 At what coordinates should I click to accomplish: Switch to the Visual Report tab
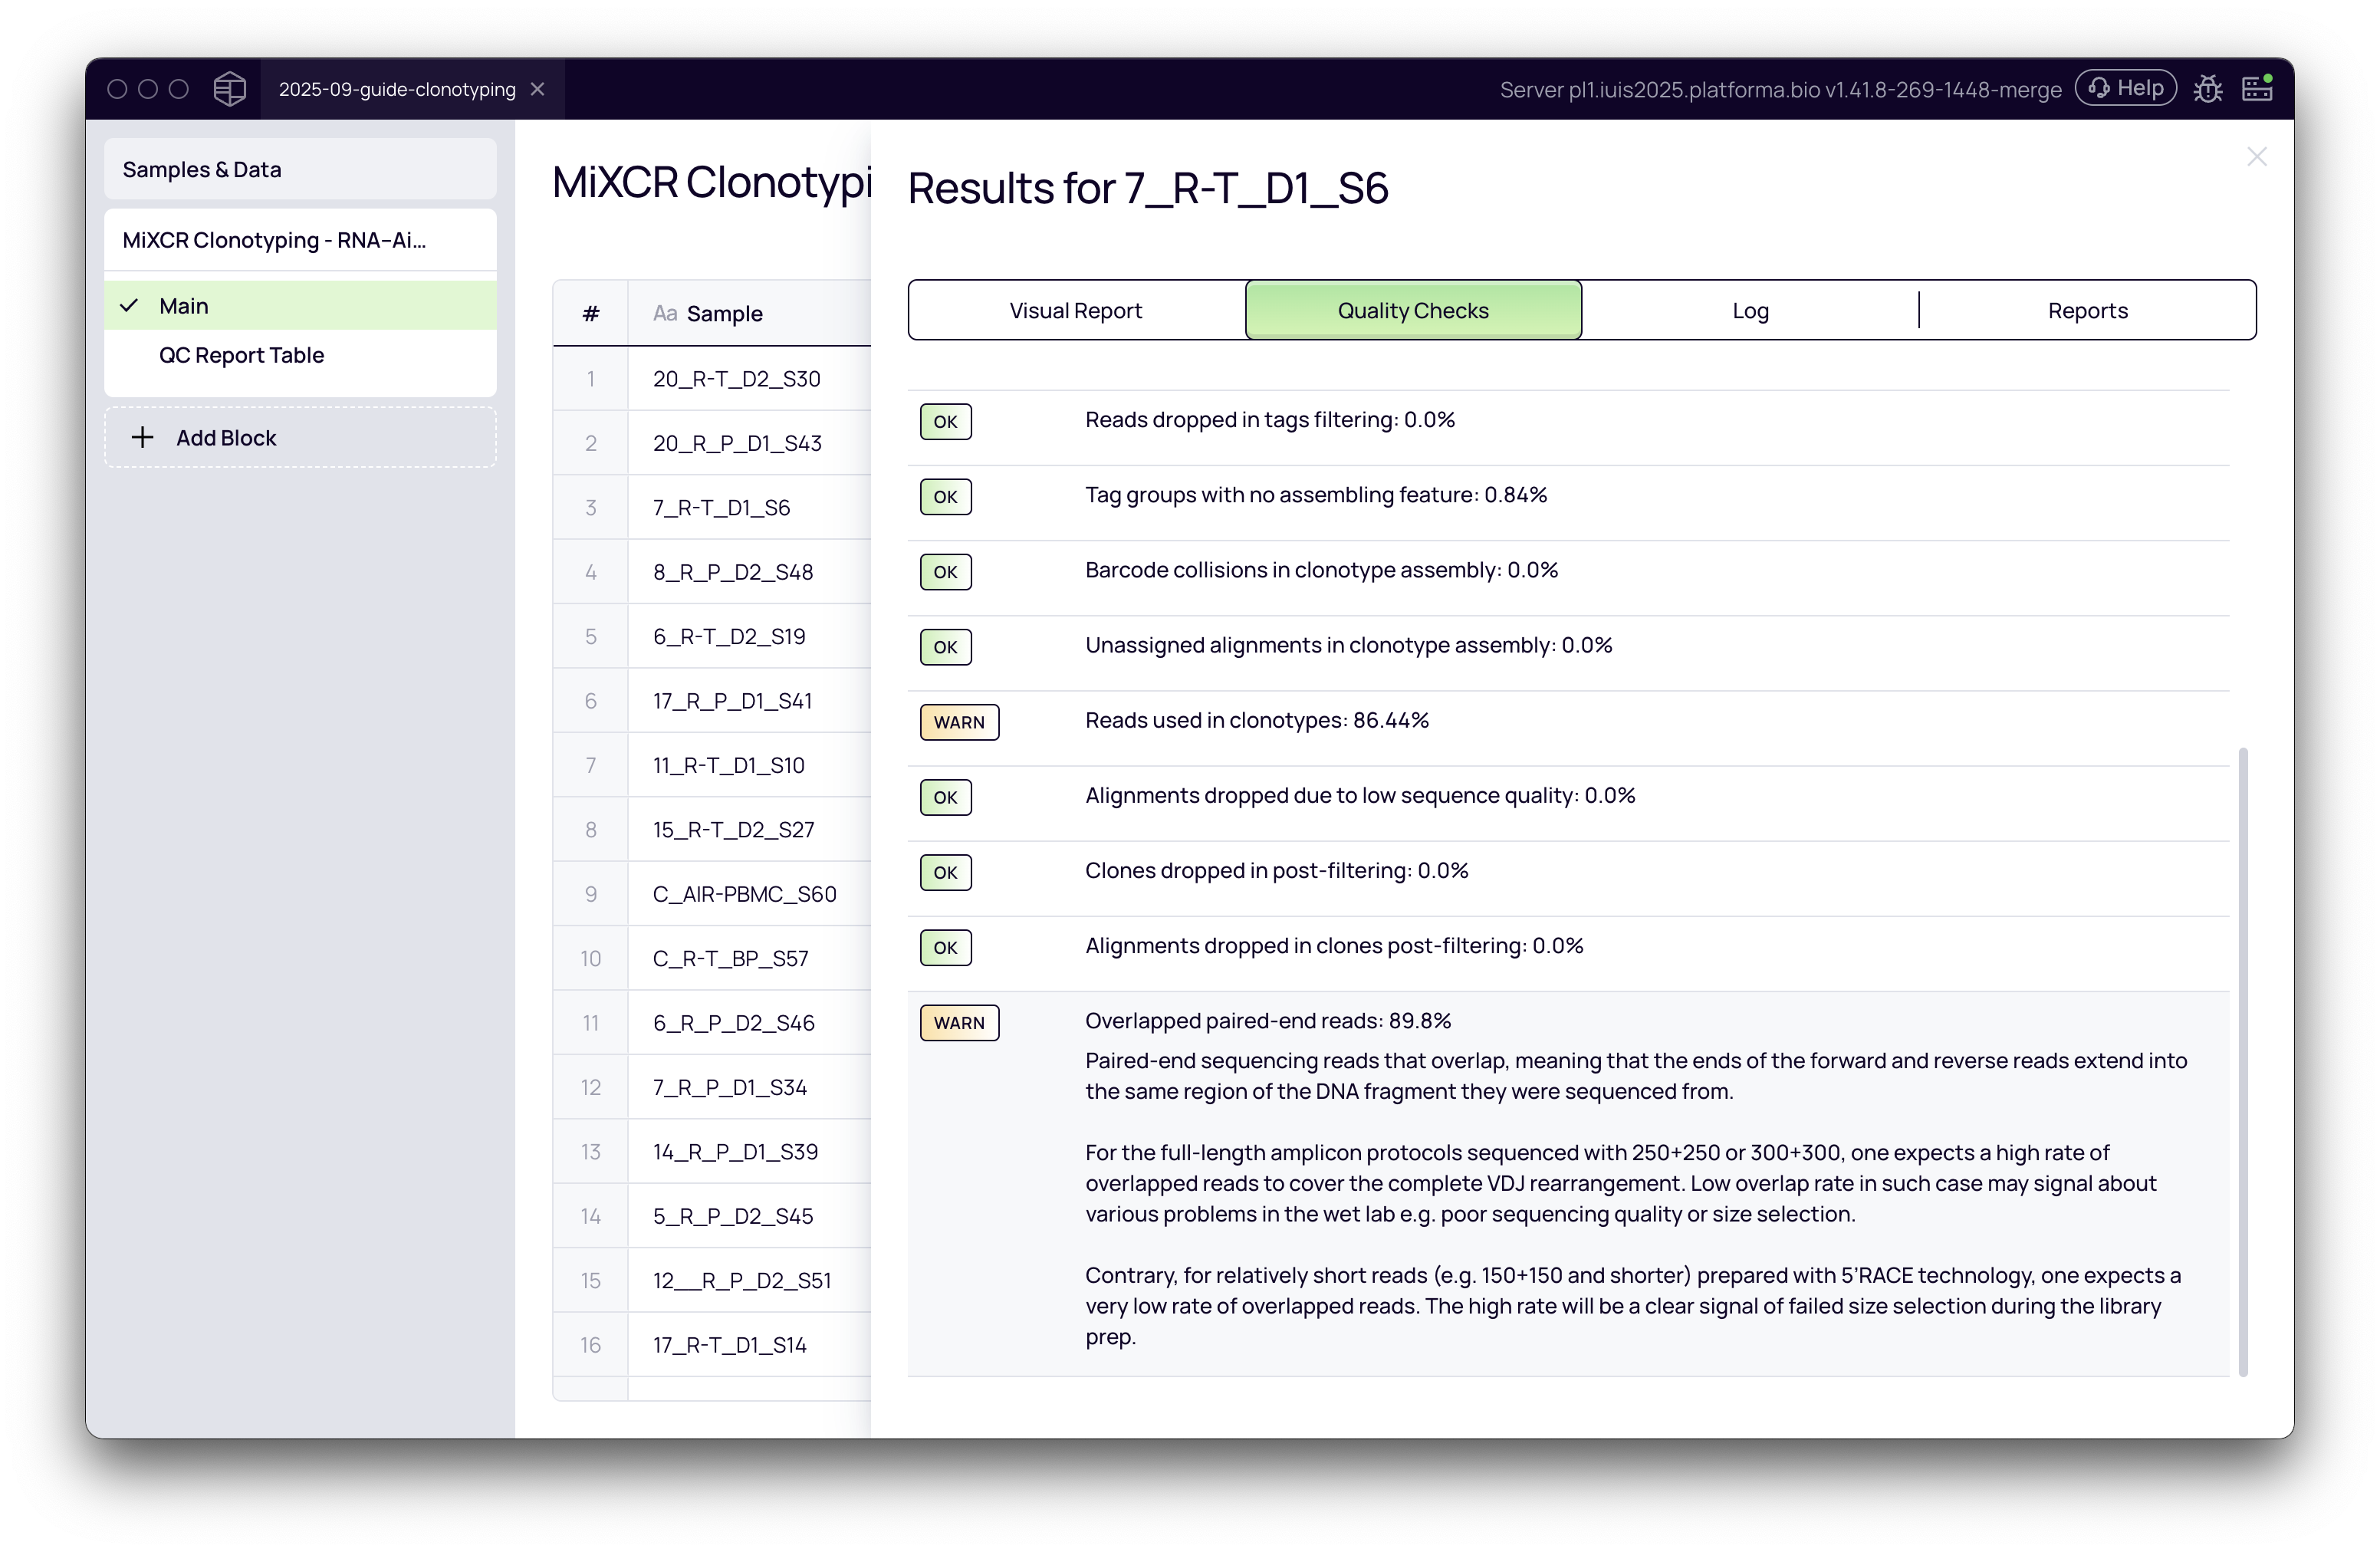pos(1075,311)
